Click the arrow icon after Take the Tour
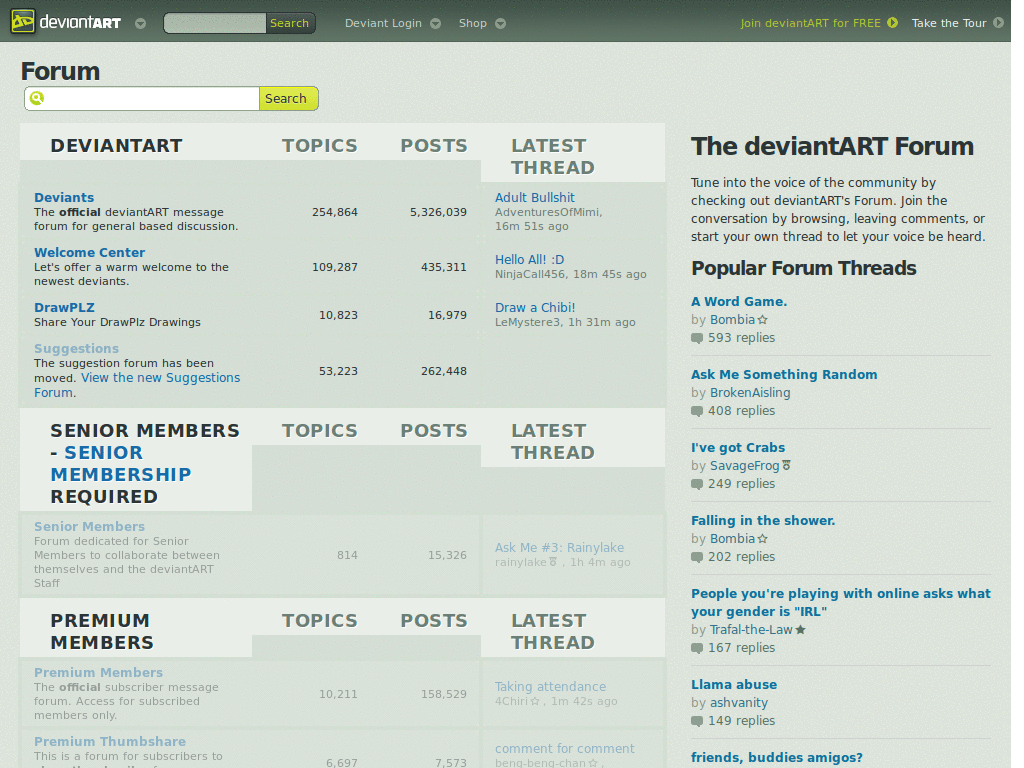Viewport: 1024px width, 768px height. pyautogui.click(x=999, y=23)
